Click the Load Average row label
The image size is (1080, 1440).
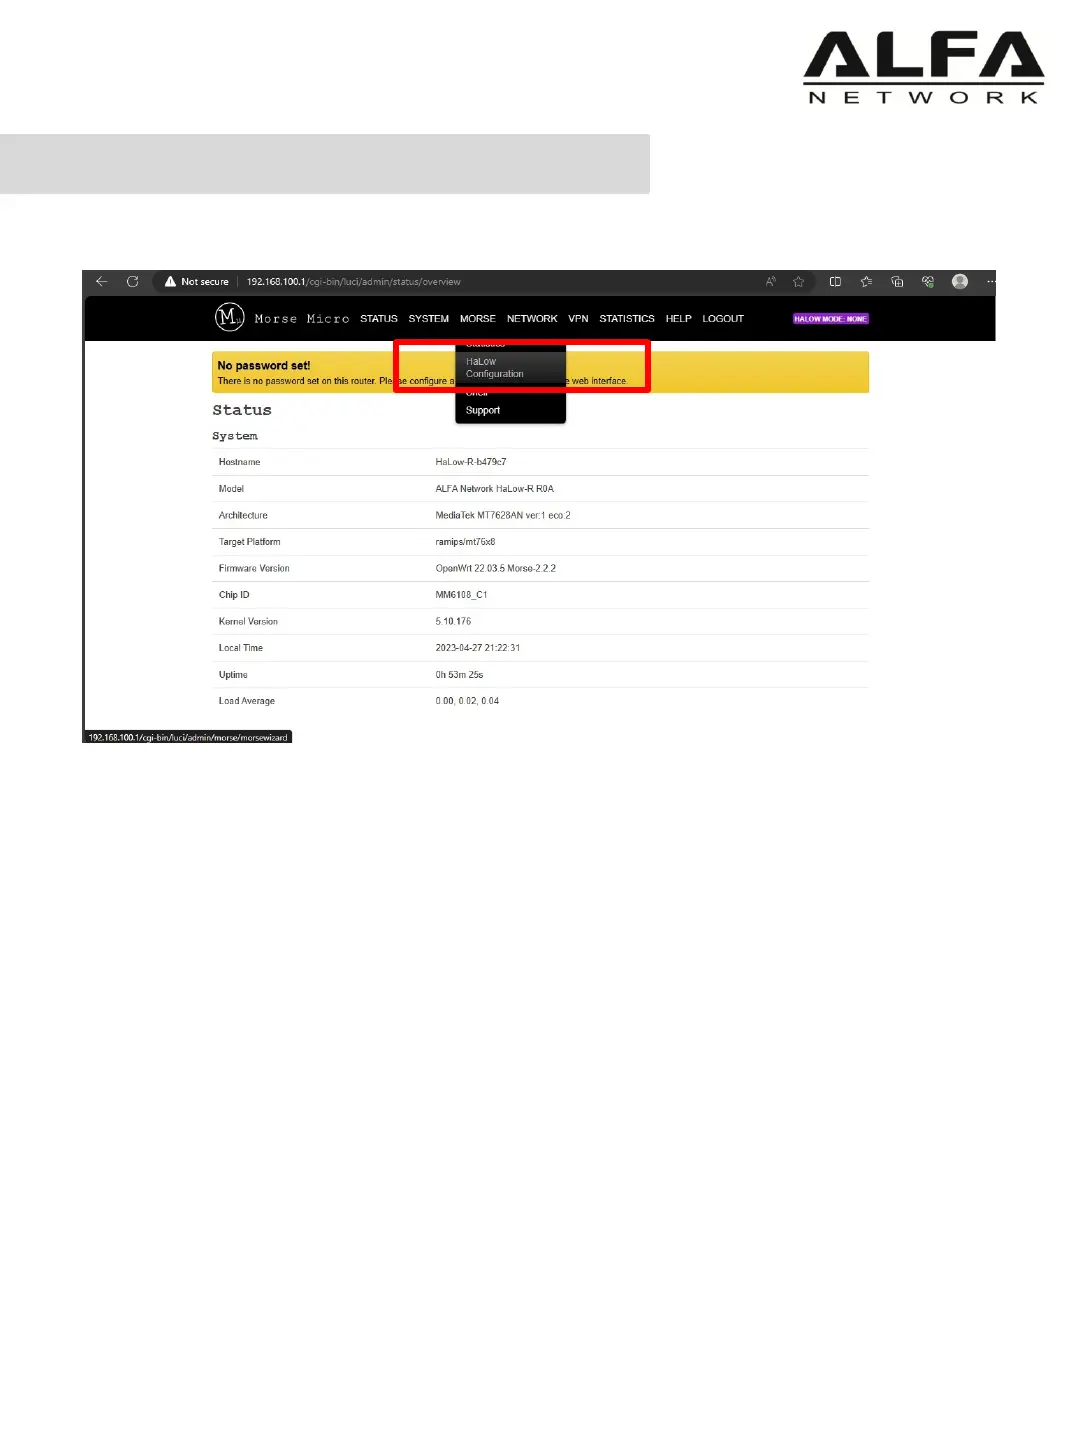tap(246, 701)
